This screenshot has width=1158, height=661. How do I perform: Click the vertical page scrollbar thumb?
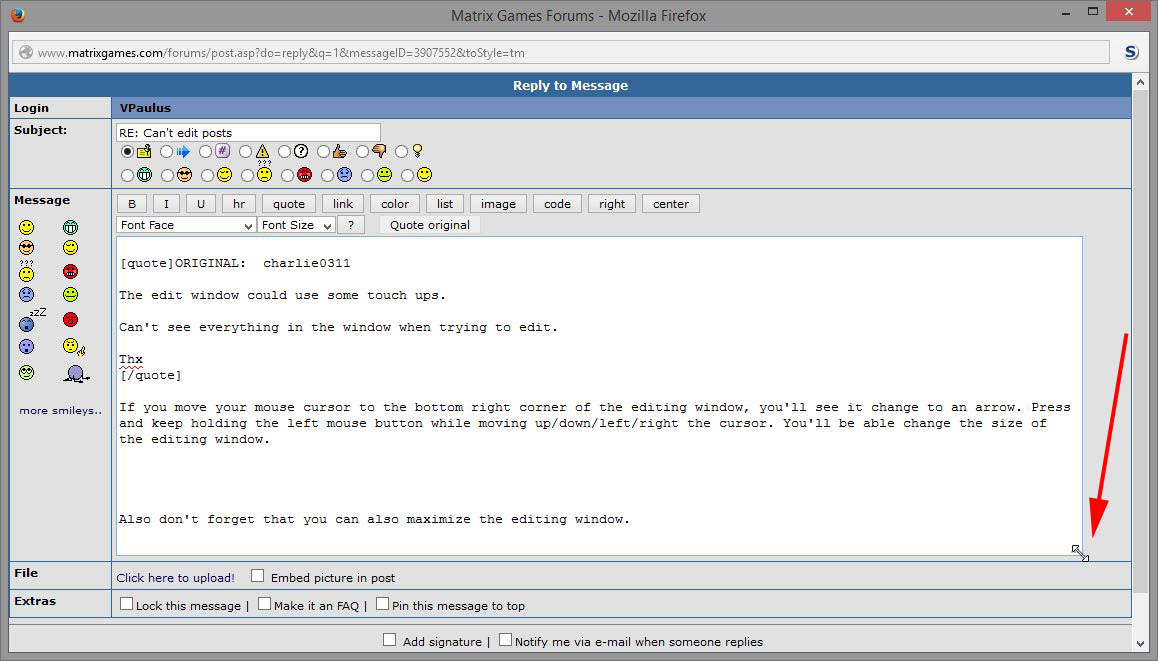pyautogui.click(x=1140, y=341)
